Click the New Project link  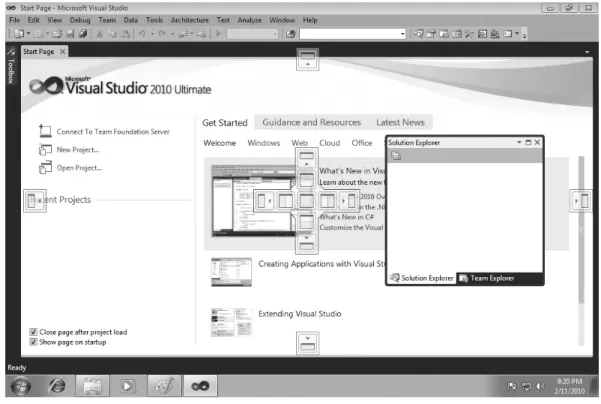pyautogui.click(x=78, y=150)
